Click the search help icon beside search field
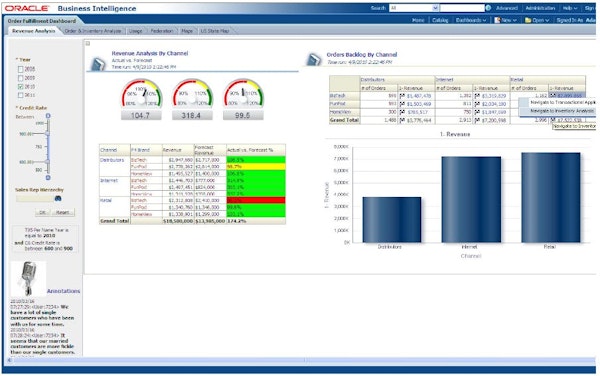 [x=488, y=8]
